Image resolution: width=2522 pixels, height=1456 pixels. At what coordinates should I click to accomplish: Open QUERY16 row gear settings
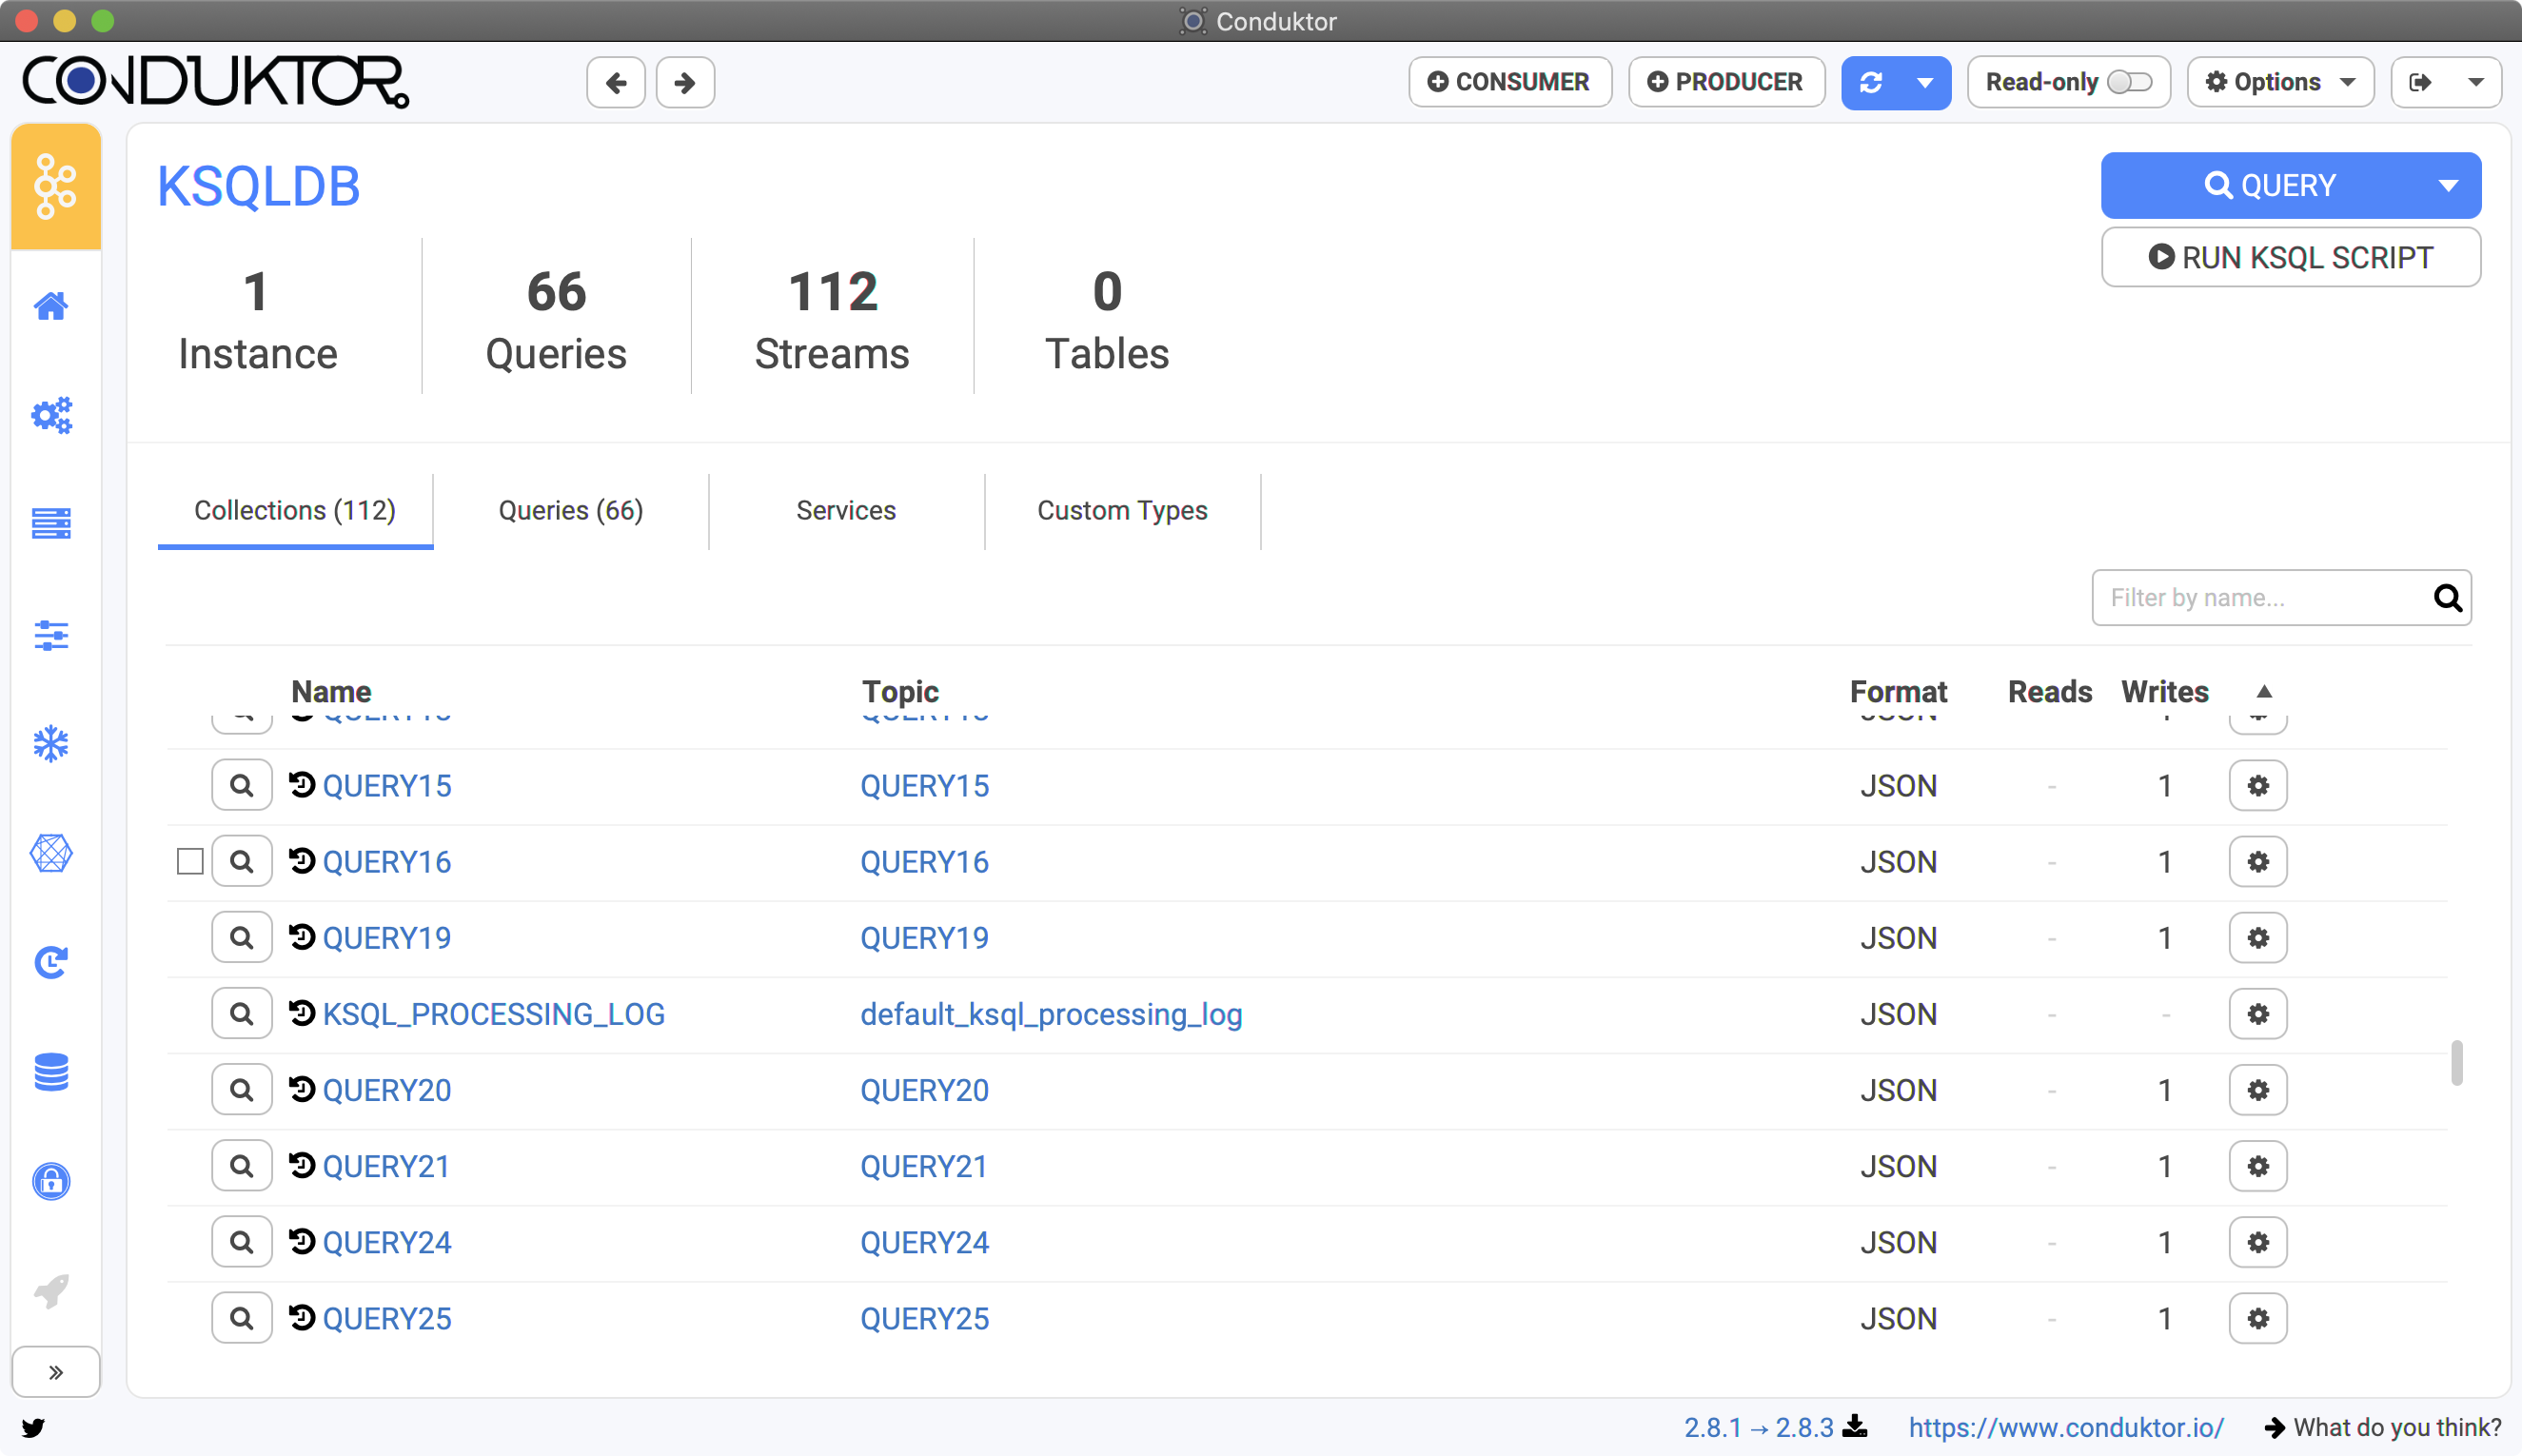click(2258, 861)
